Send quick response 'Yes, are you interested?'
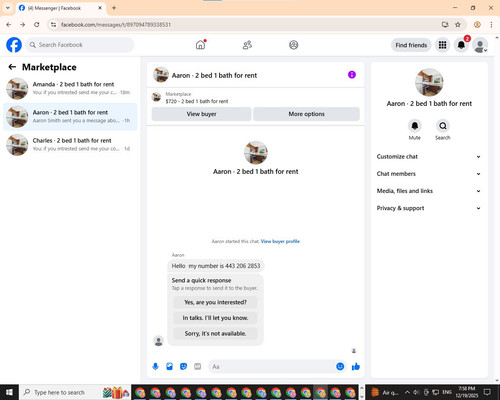 click(x=215, y=302)
